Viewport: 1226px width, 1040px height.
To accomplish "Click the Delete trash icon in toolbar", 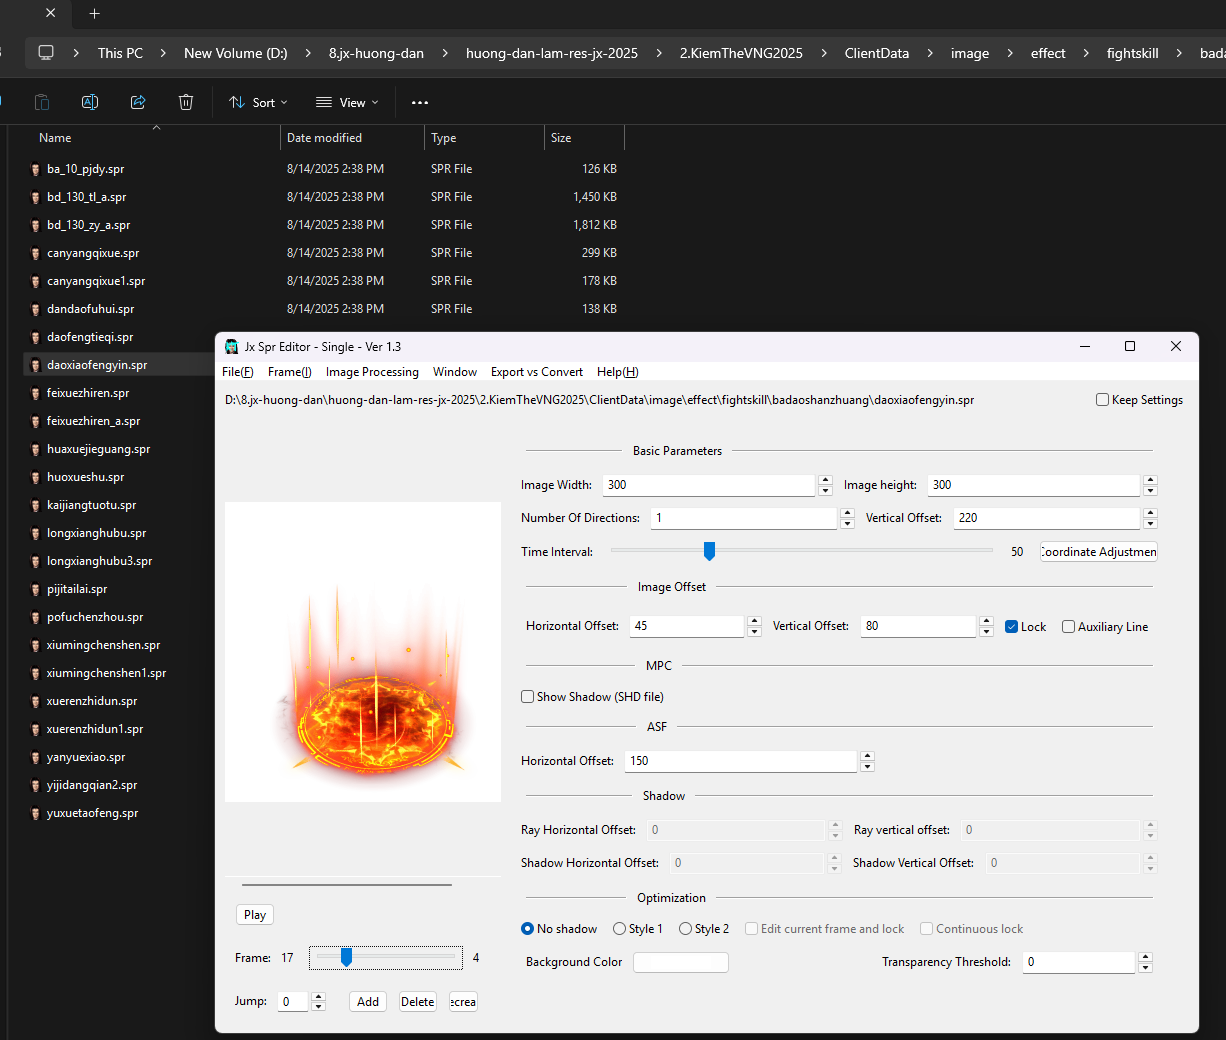I will point(186,102).
